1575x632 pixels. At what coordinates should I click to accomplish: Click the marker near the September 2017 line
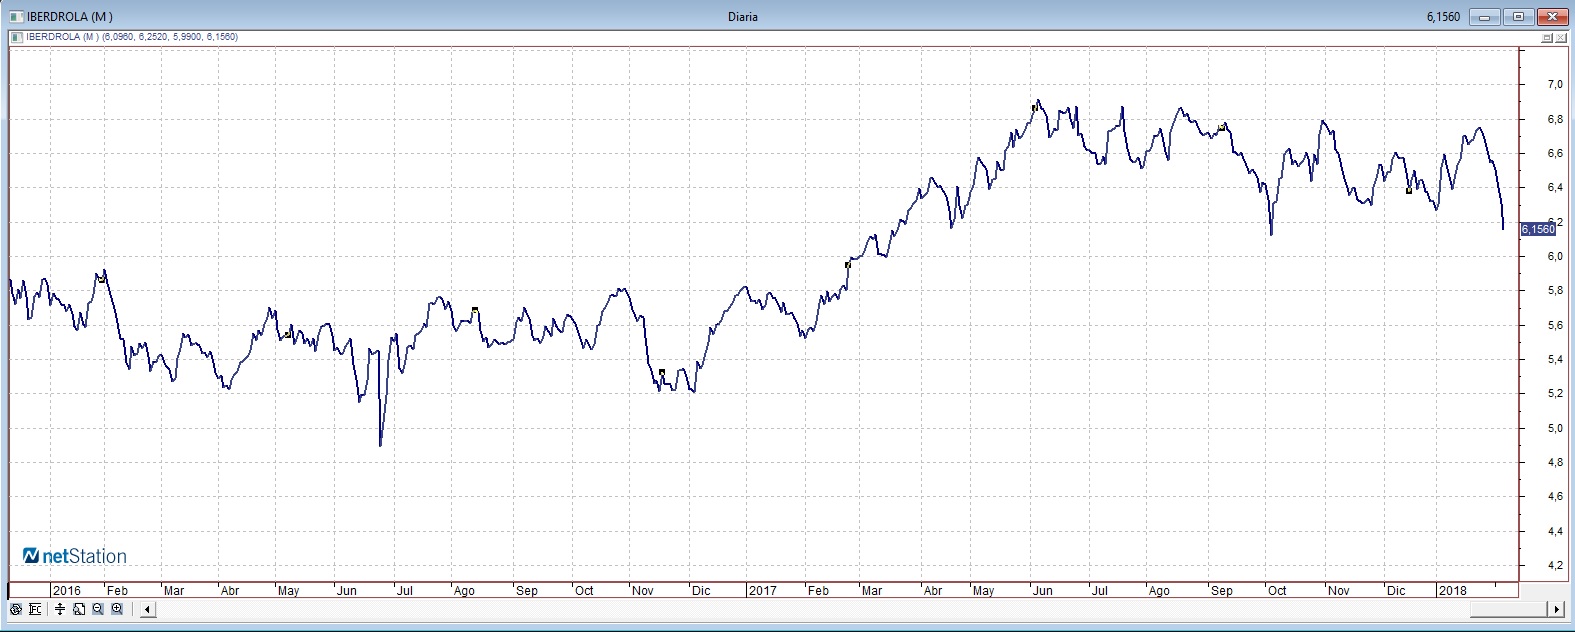point(1222,127)
